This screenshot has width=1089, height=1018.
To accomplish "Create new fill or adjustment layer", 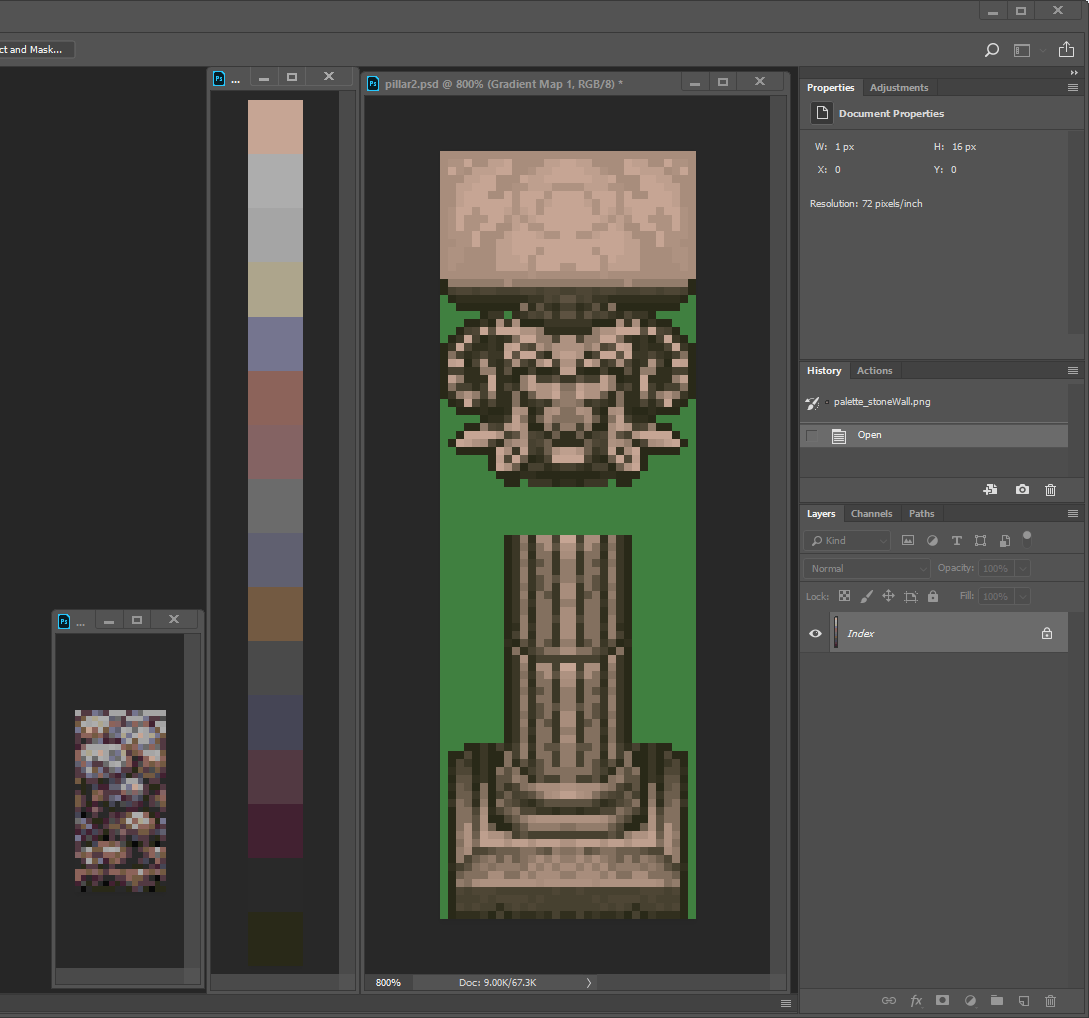I will tap(969, 1000).
